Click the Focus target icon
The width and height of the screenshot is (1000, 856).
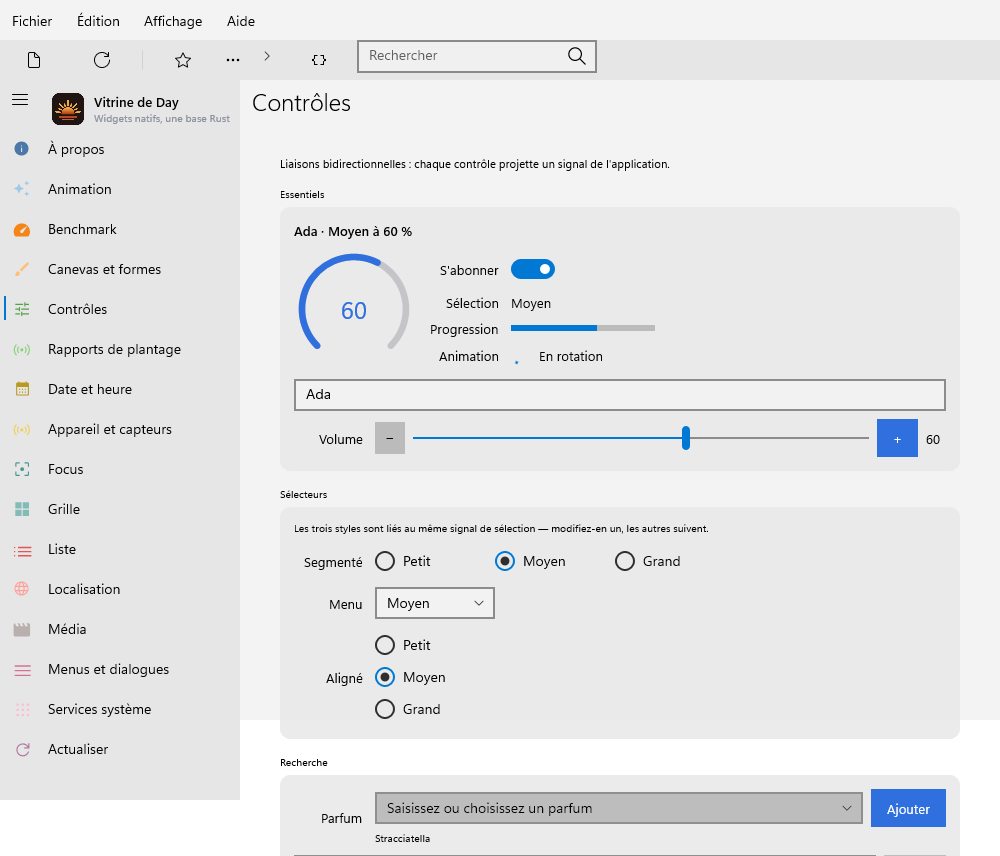tap(22, 469)
